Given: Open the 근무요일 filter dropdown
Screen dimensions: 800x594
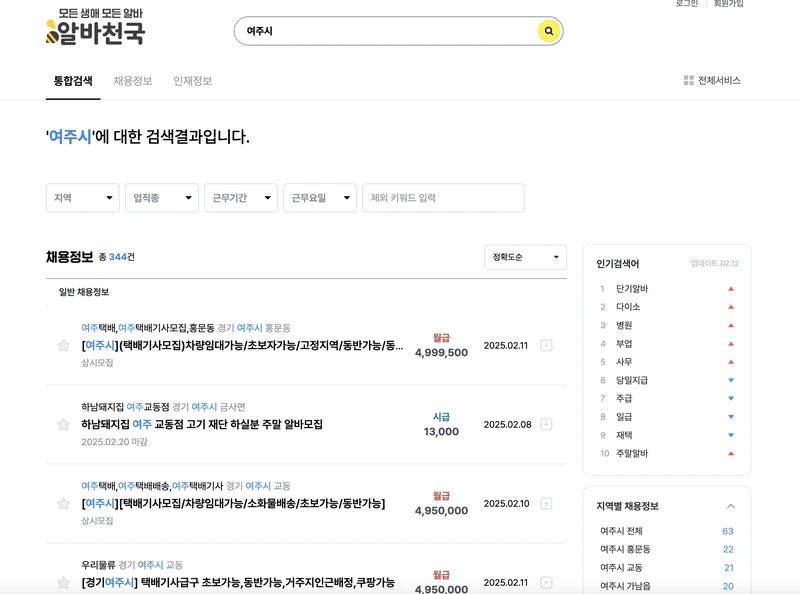Looking at the screenshot, I should pyautogui.click(x=317, y=197).
